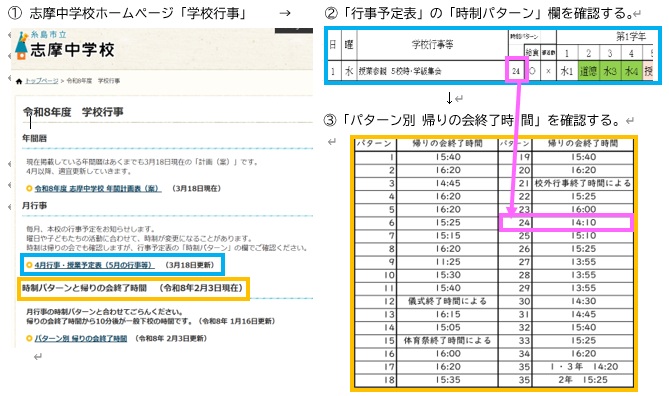669x396 pixels.
Task: Click pattern number 19 in time table
Action: [x=516, y=157]
